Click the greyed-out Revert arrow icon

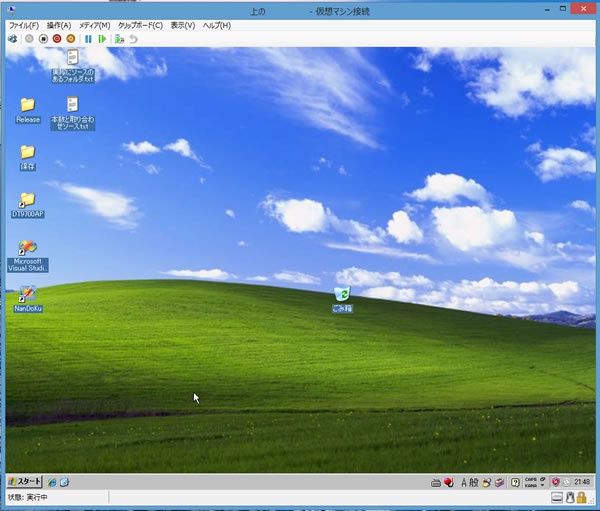coord(133,39)
